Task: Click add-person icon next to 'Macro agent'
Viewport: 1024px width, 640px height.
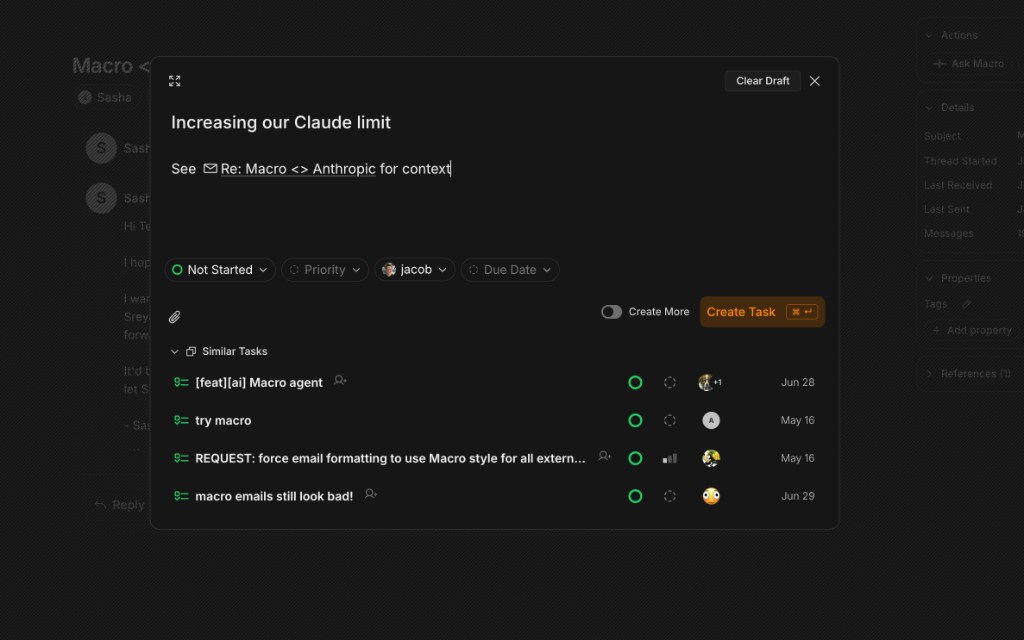Action: 340,380
